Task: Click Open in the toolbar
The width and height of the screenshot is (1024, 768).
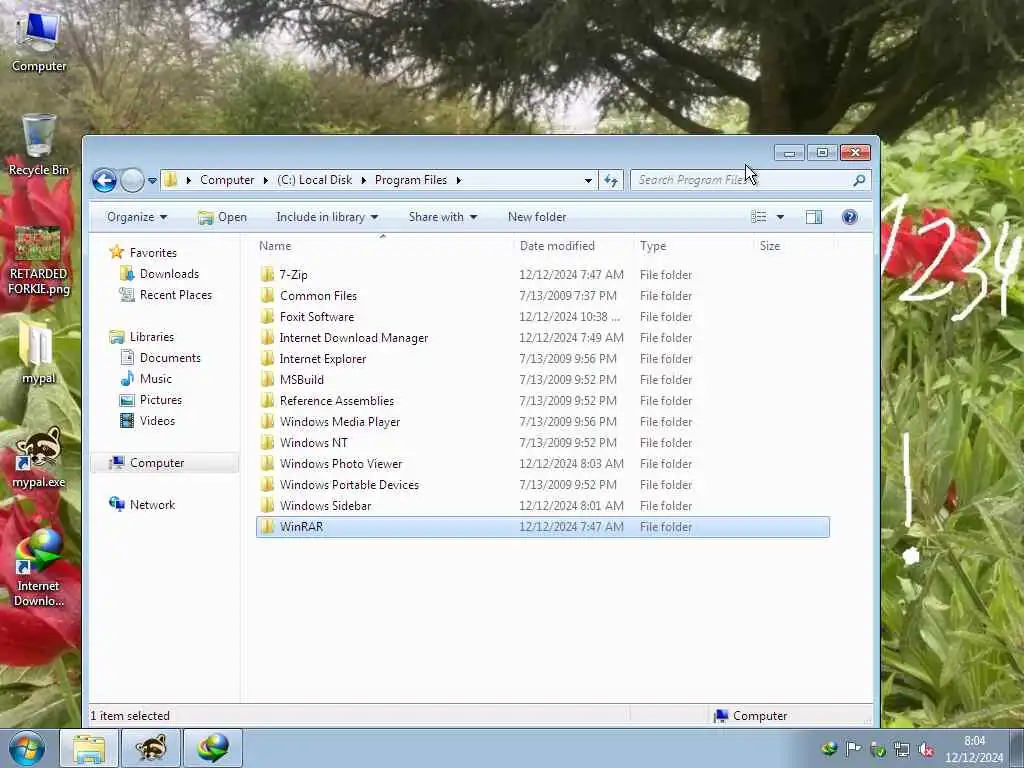Action: (223, 217)
